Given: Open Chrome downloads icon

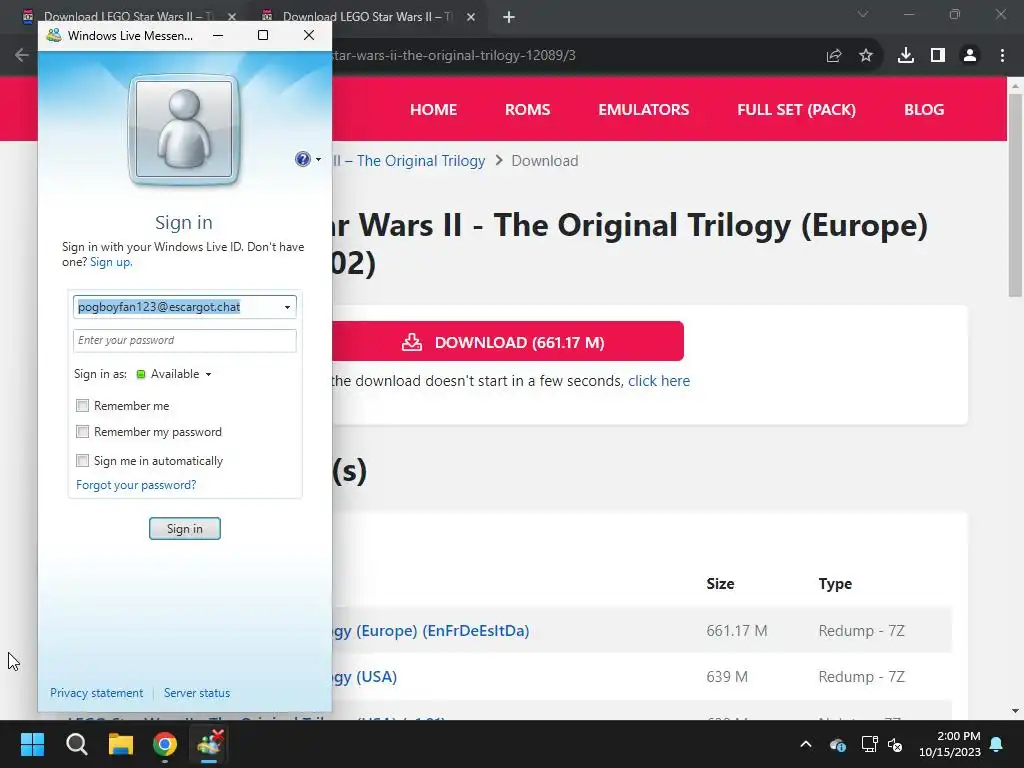Looking at the screenshot, I should coord(906,56).
